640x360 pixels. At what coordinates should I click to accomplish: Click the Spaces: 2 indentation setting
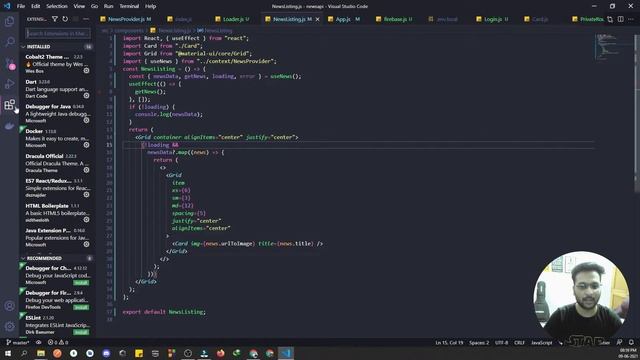tap(479, 342)
